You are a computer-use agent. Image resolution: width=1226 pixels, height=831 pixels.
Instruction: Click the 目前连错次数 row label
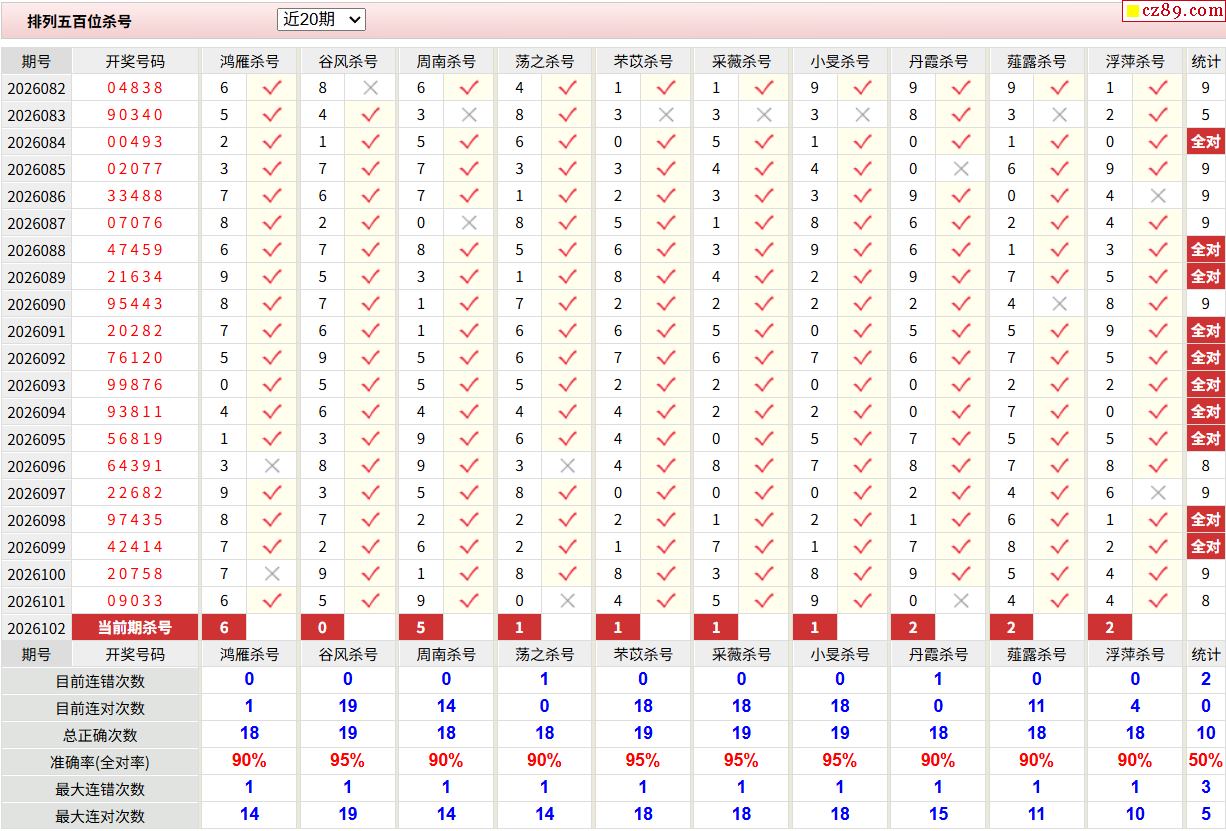coord(100,681)
